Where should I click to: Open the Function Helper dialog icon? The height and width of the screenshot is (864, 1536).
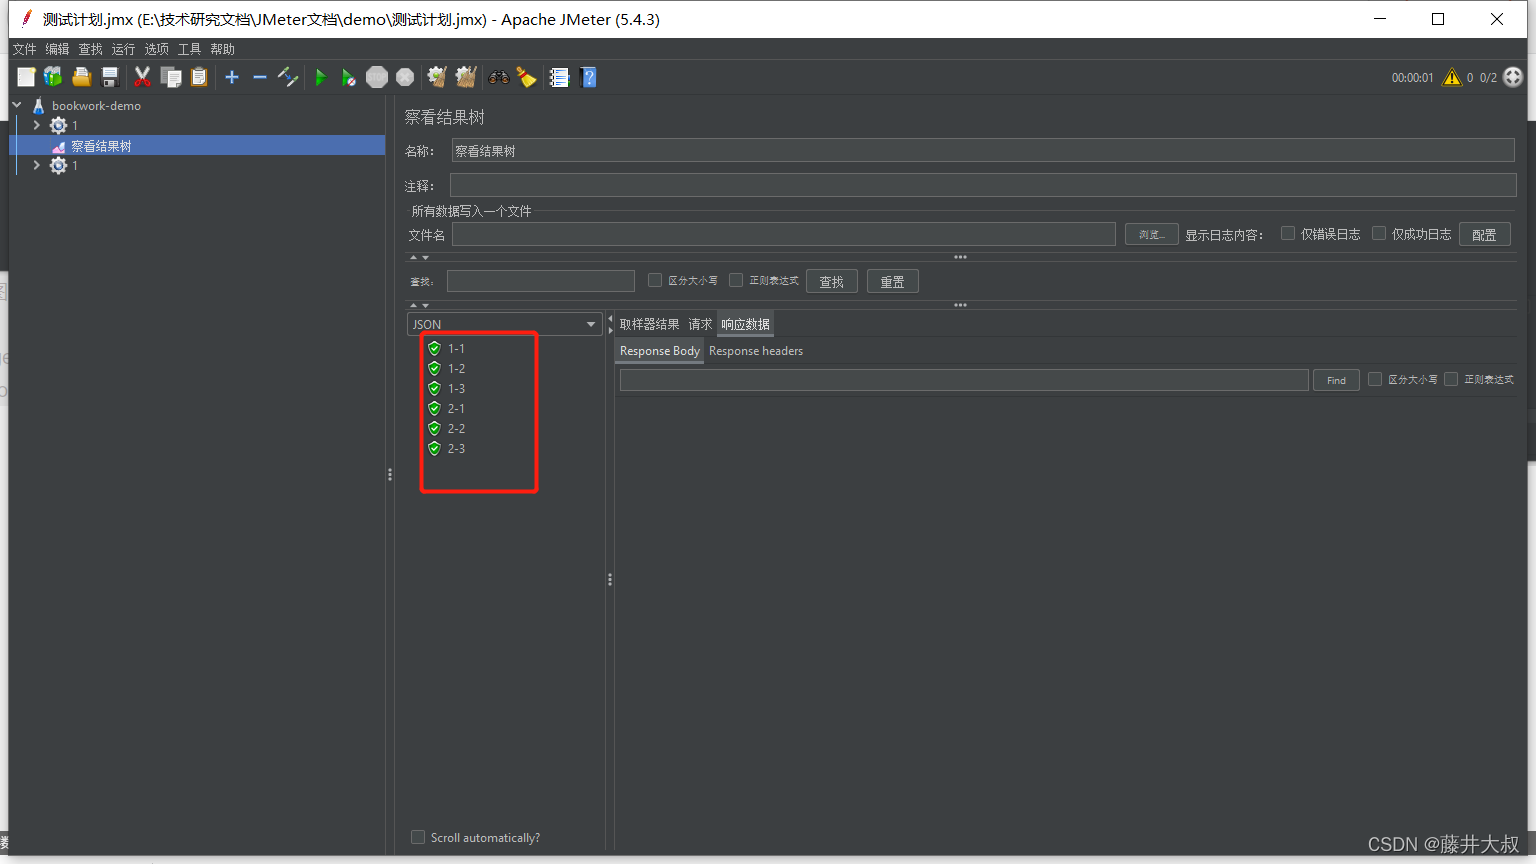pos(559,77)
